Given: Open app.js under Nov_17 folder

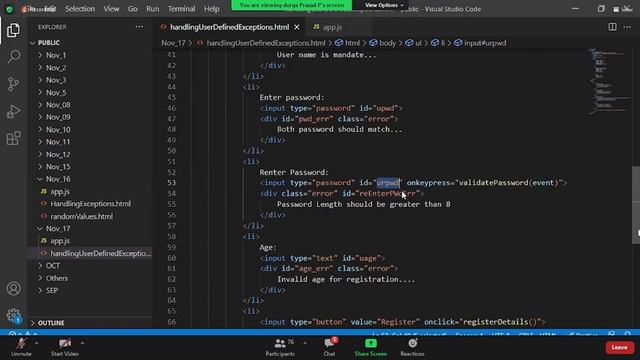Looking at the screenshot, I should point(60,241).
